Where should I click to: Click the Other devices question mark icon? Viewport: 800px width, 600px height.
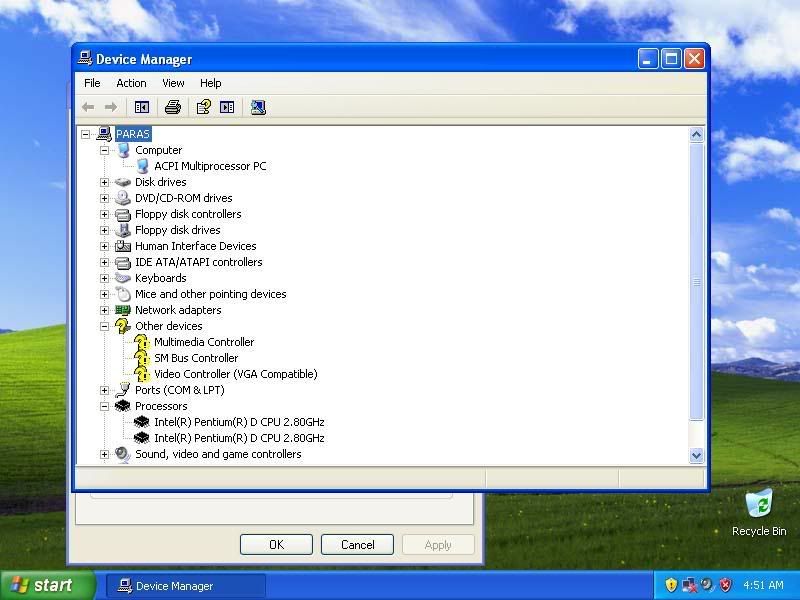coord(123,326)
